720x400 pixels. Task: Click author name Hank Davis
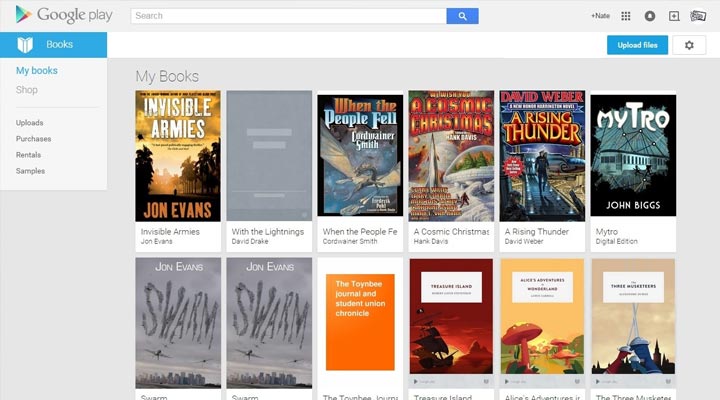tap(430, 241)
